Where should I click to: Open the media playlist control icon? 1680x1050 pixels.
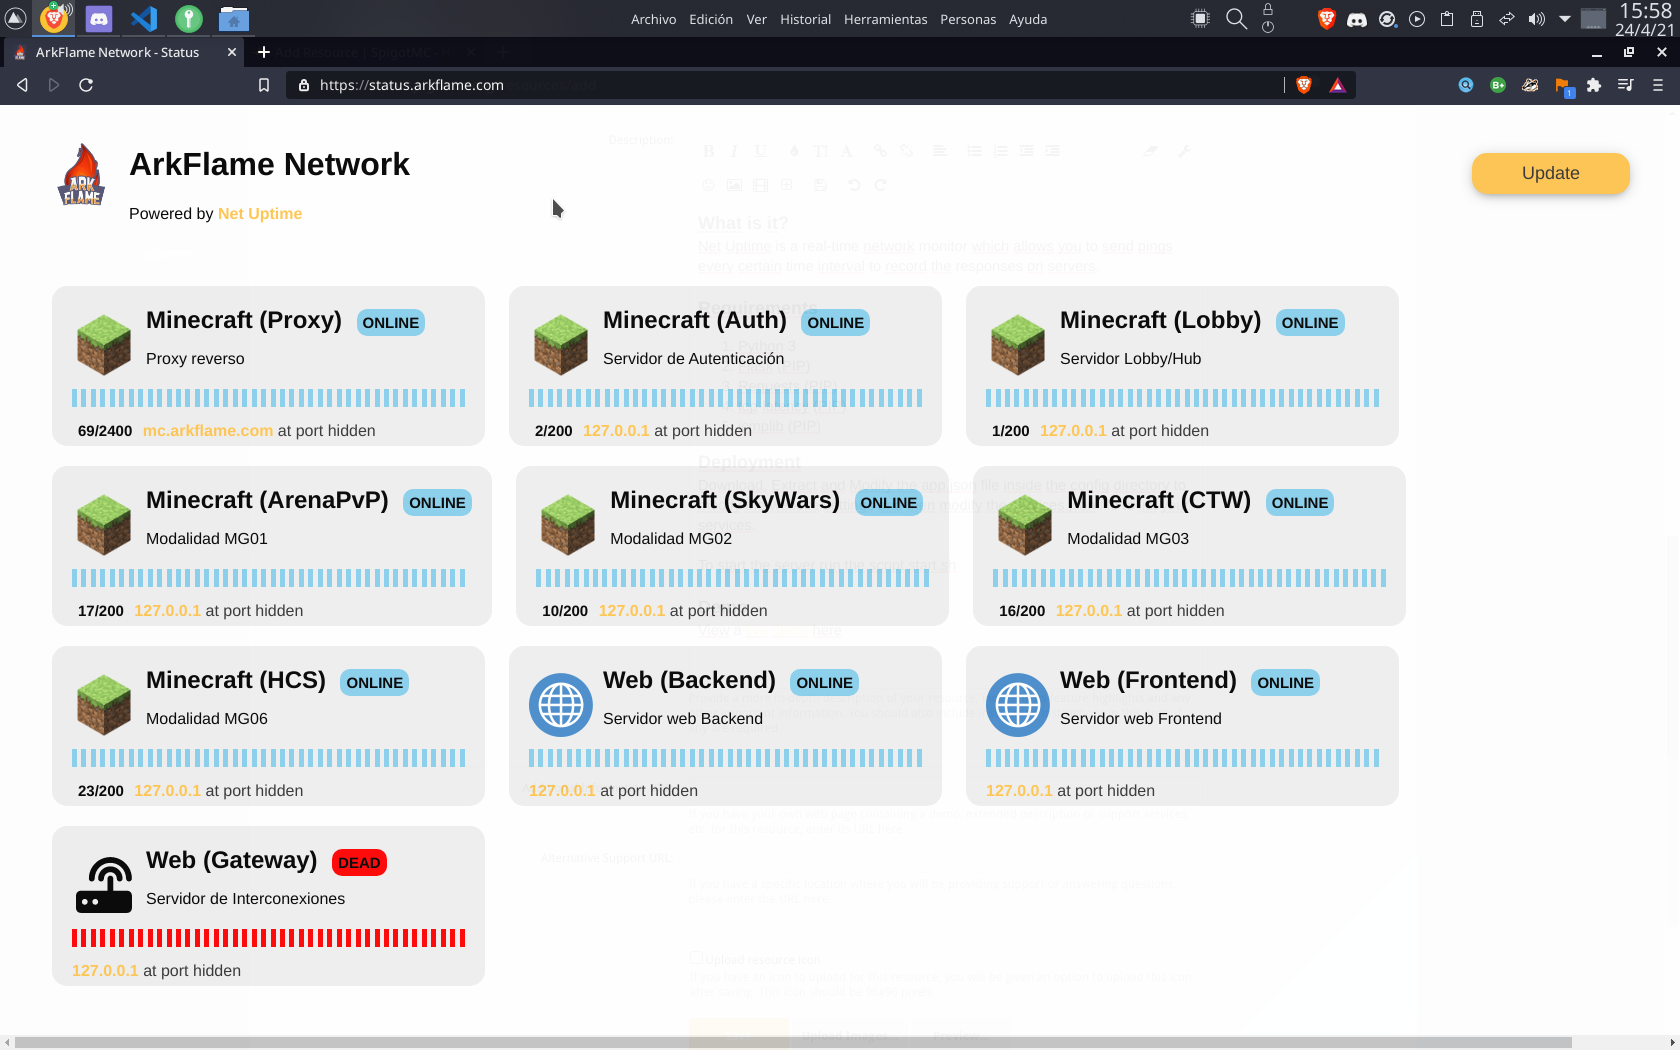click(1626, 85)
